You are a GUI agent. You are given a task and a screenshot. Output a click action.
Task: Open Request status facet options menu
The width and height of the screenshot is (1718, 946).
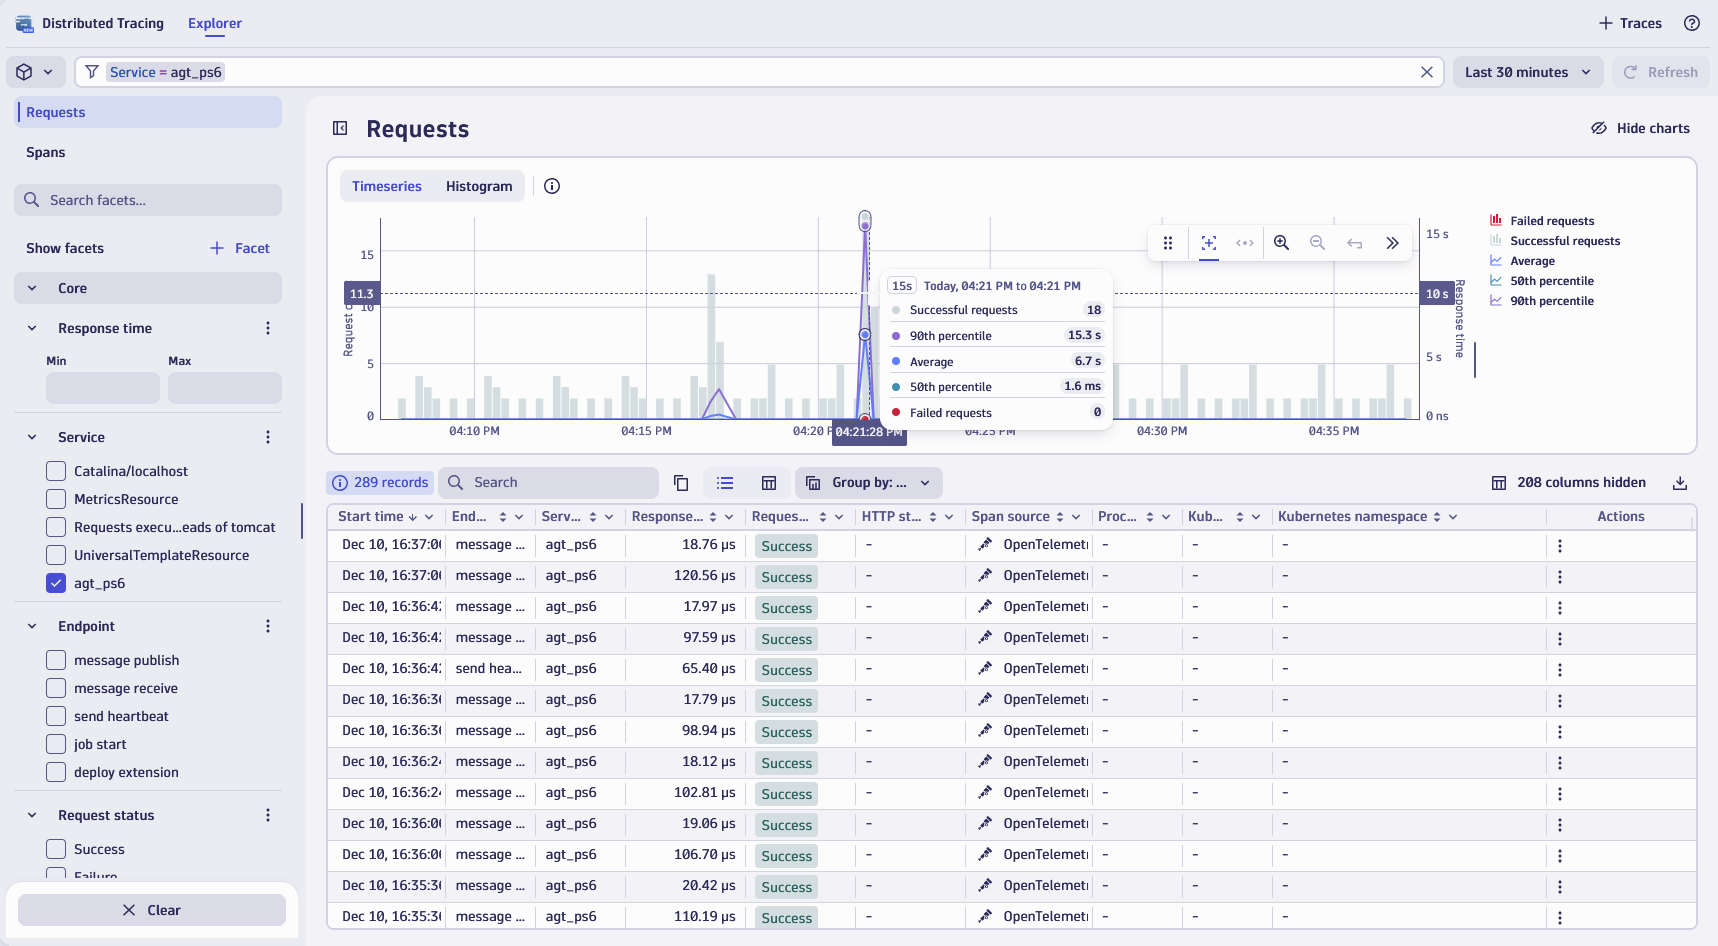coord(268,815)
